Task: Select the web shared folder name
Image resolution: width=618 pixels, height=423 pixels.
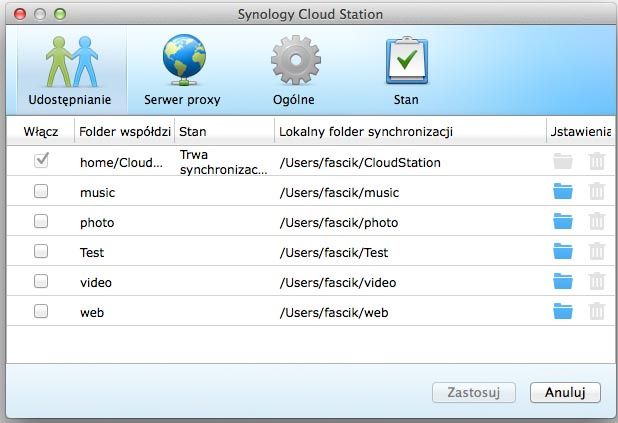Action: 92,313
